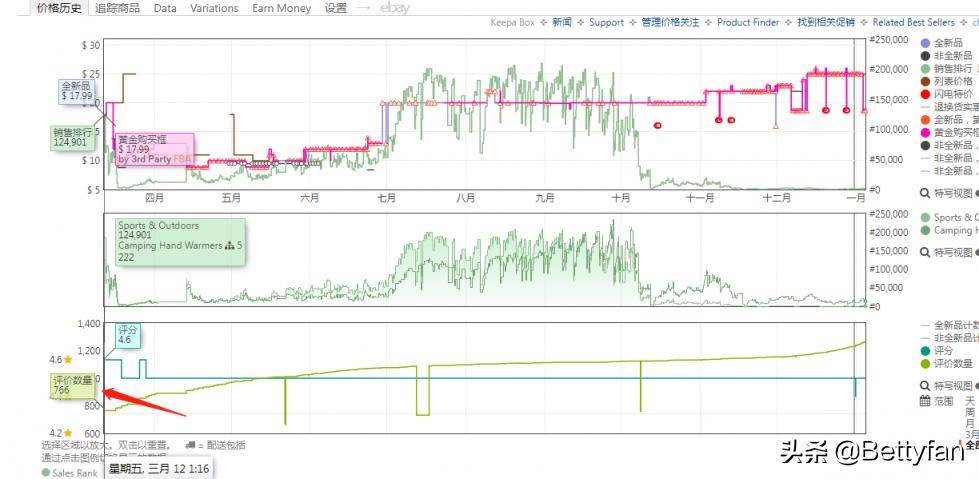Click the 黄金购买框 magenta legend dot
The height and width of the screenshot is (479, 979).
(x=925, y=132)
